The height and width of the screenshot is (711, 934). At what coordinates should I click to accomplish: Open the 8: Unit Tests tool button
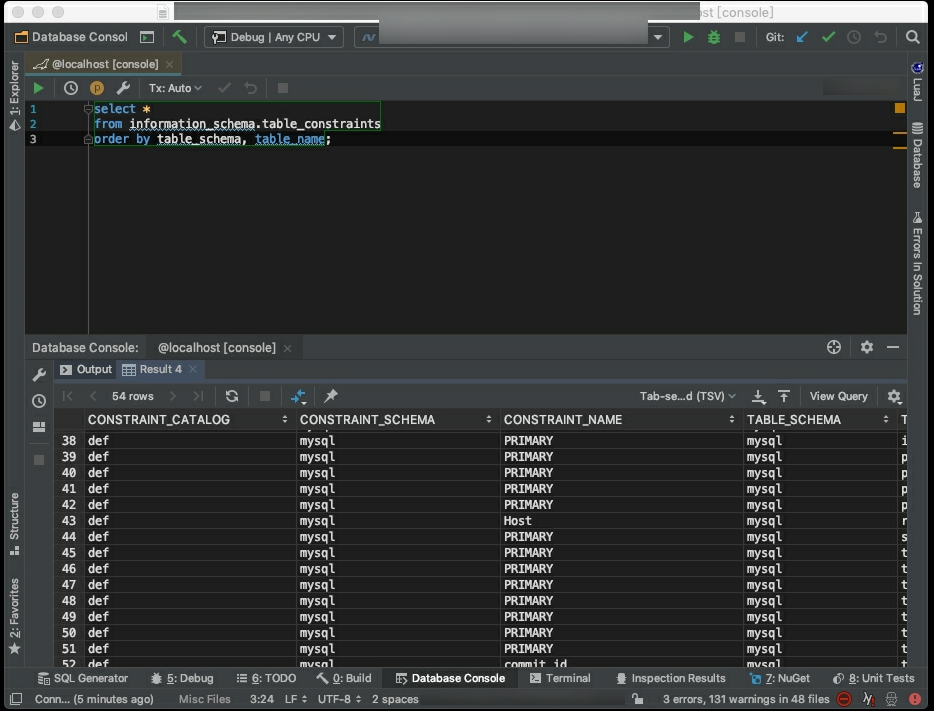(x=873, y=678)
